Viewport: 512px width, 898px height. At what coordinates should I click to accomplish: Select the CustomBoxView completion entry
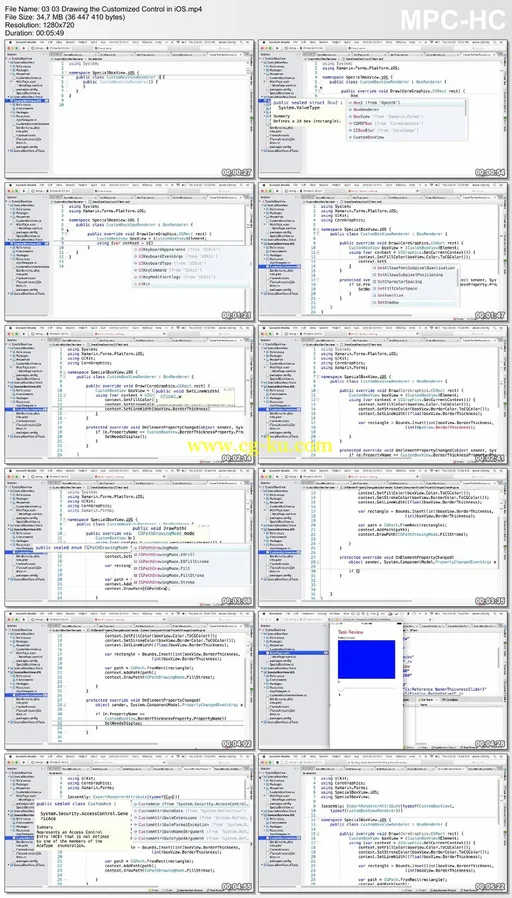click(x=405, y=137)
